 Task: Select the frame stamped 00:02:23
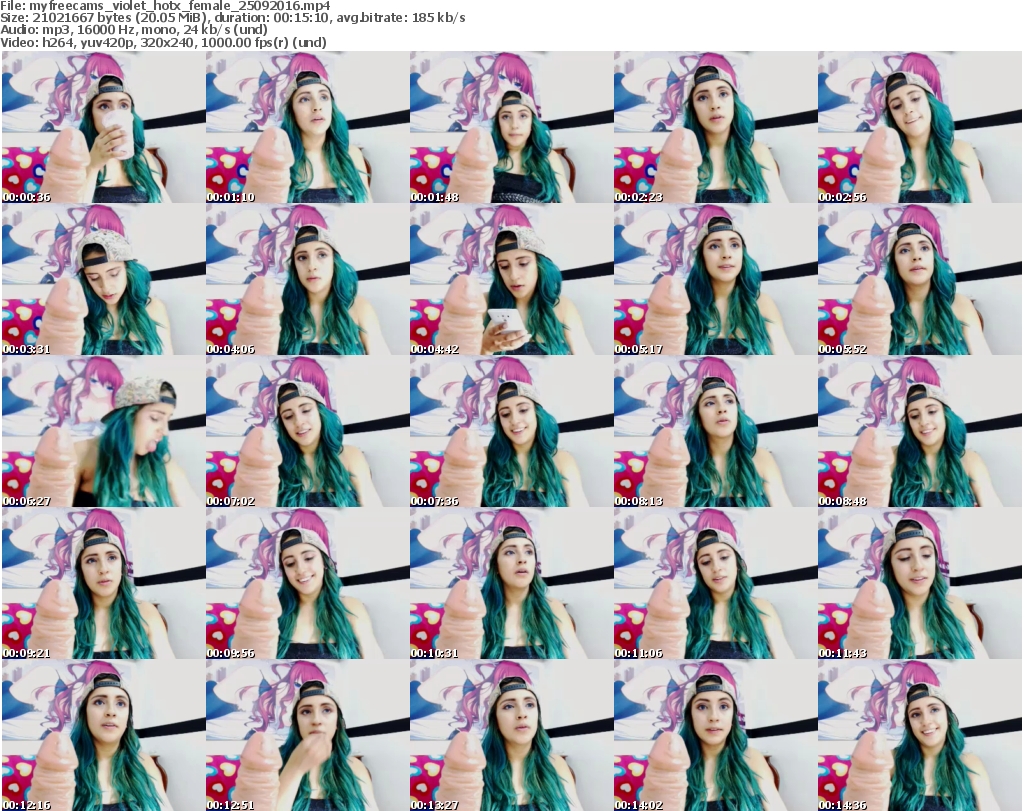tap(715, 127)
